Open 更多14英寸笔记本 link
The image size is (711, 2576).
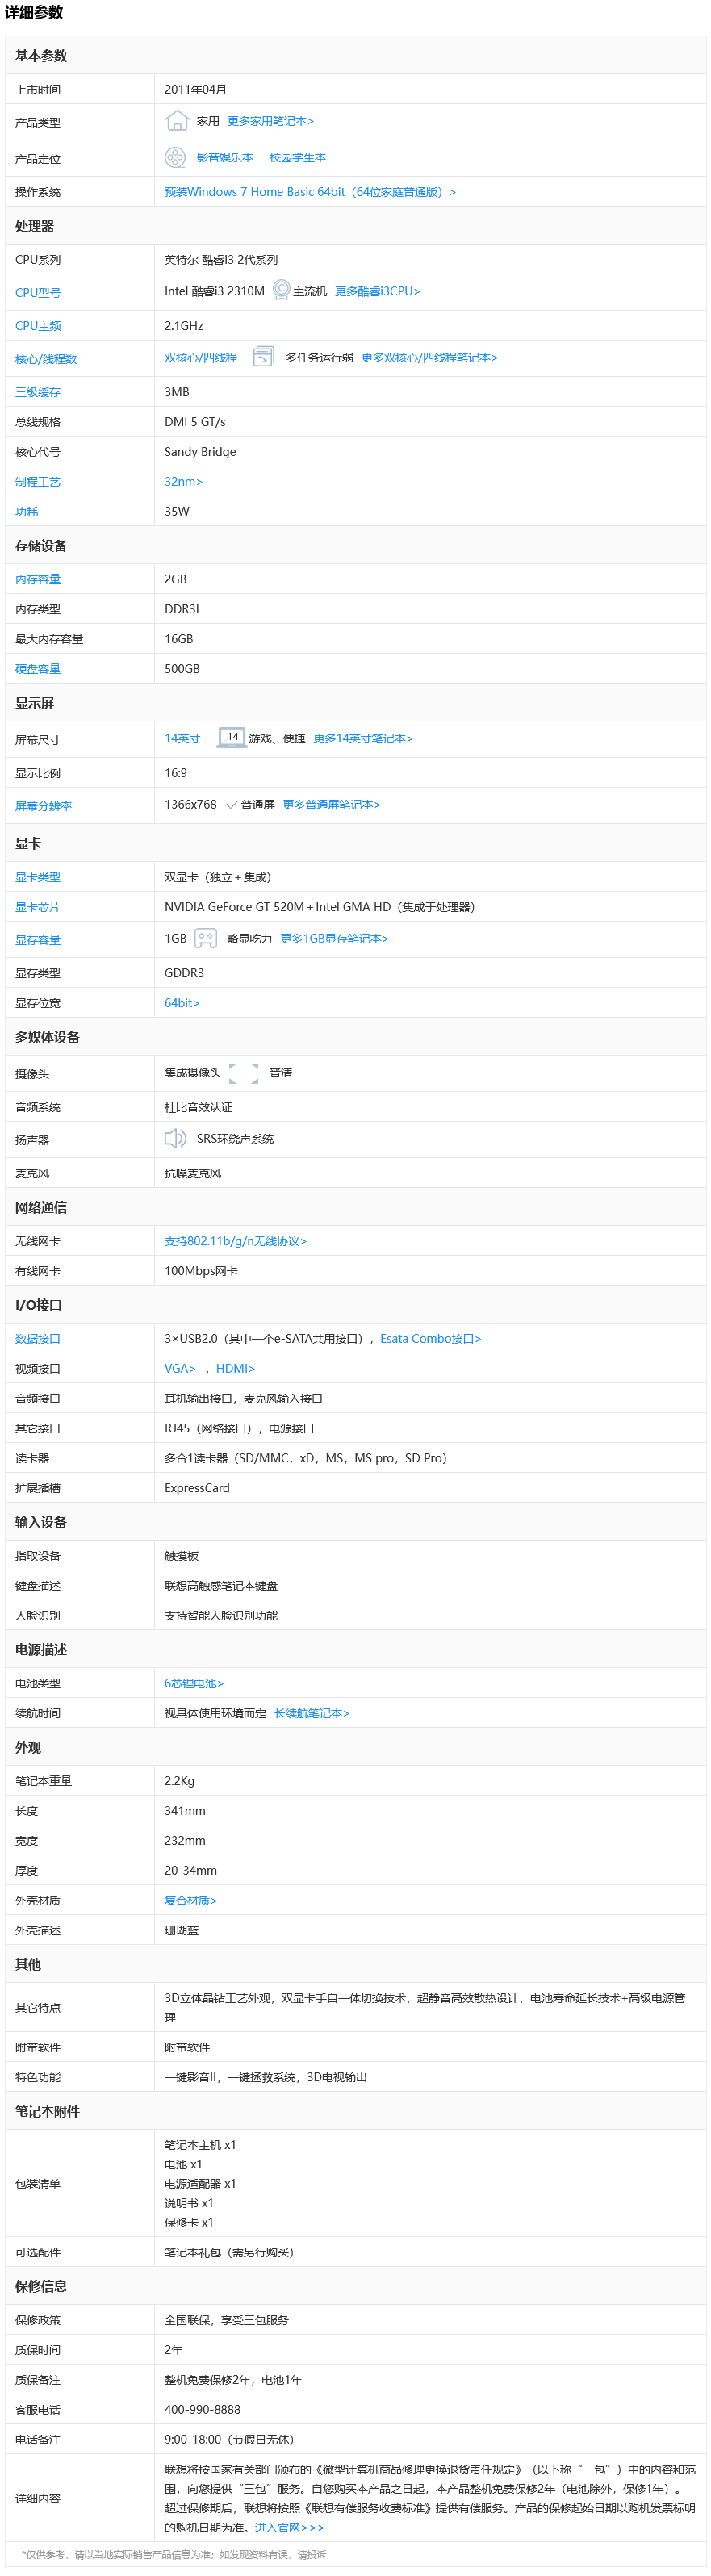coord(363,738)
